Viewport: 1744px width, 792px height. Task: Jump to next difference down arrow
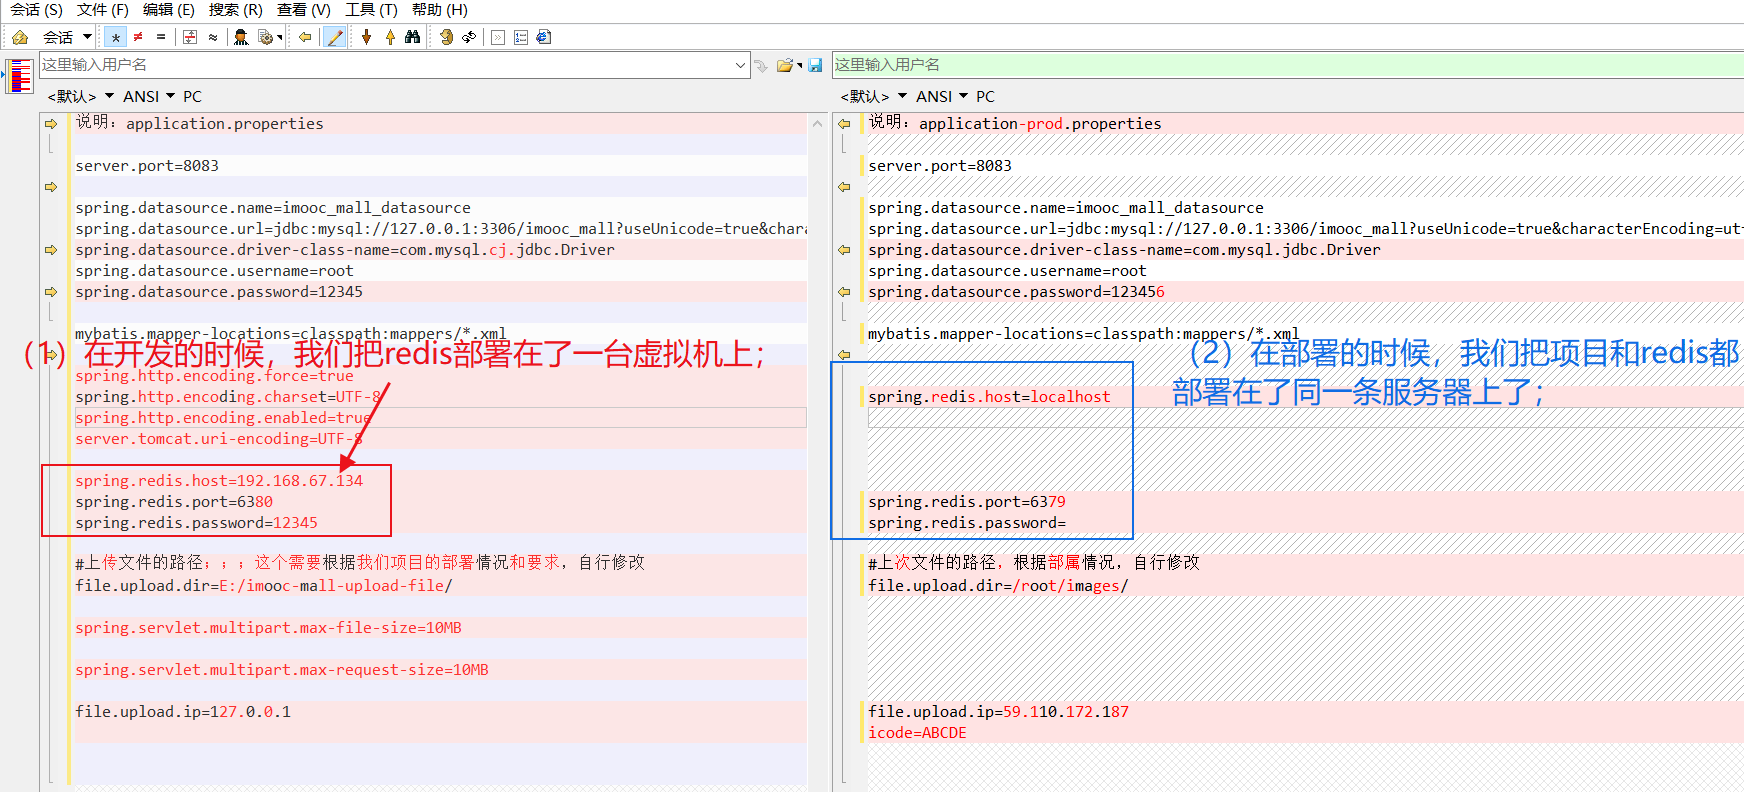367,37
